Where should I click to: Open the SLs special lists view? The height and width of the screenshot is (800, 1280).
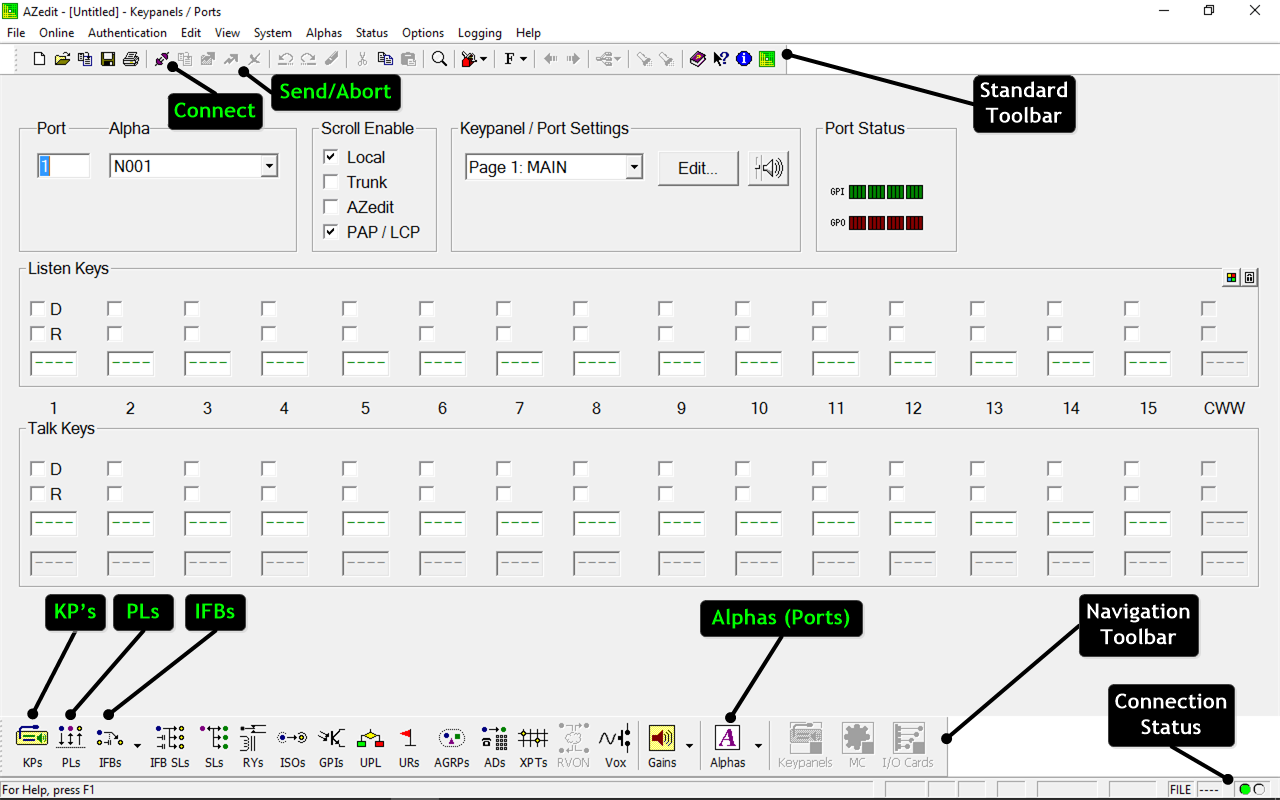tap(214, 746)
